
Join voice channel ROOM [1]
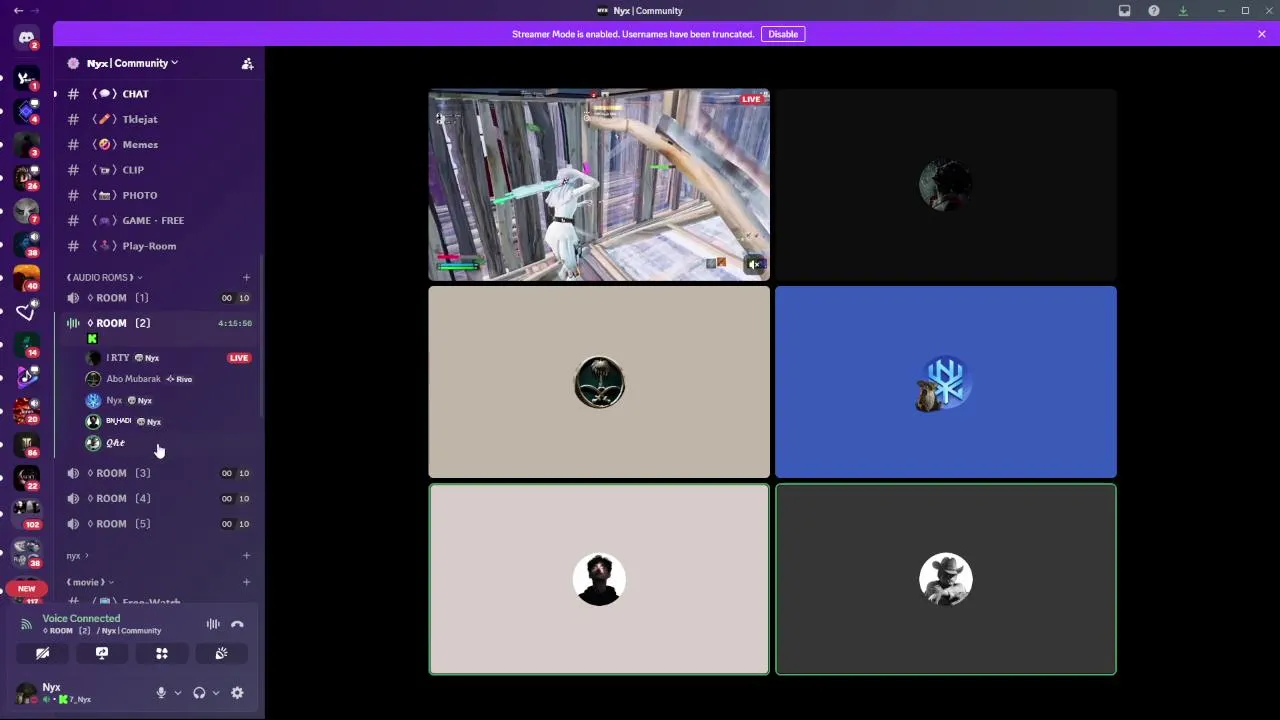(159, 298)
